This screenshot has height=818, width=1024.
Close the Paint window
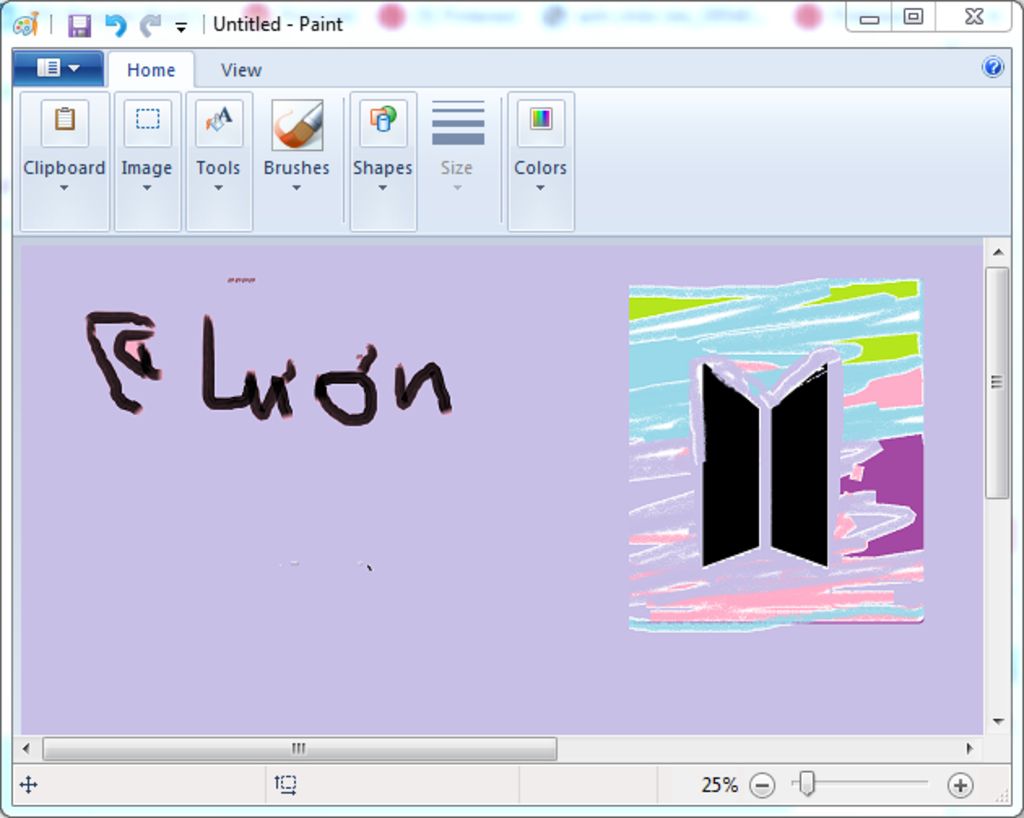(974, 16)
